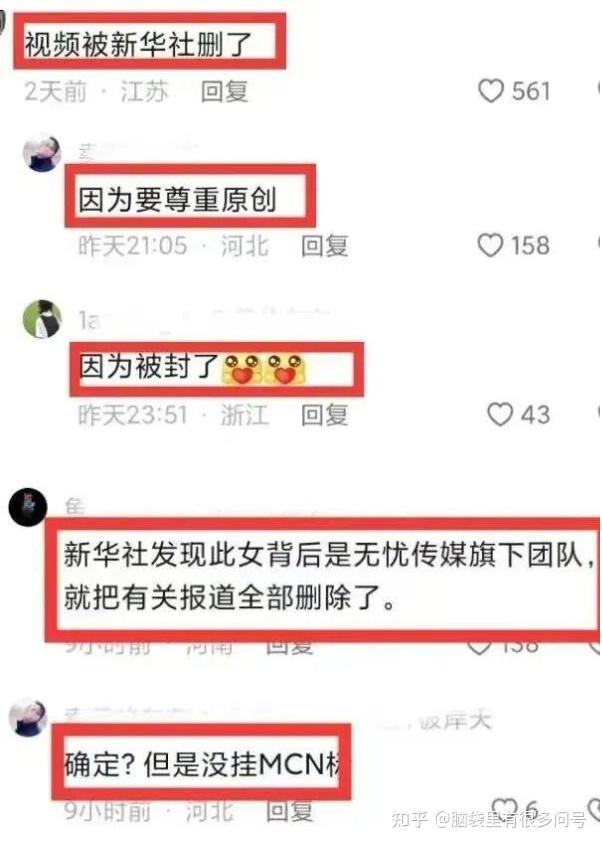Viewport: 602px width, 845px height.
Task: Like the comment with 6 likes
Action: (504, 808)
